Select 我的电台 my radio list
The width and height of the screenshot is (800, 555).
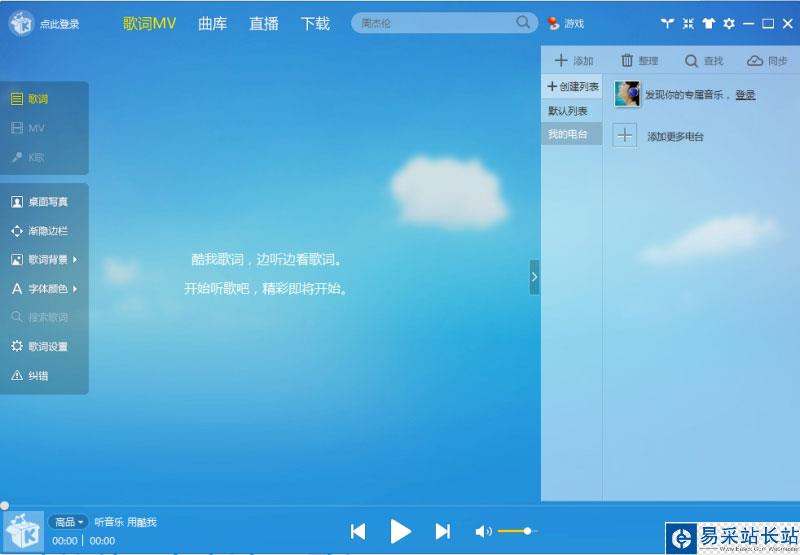(572, 134)
